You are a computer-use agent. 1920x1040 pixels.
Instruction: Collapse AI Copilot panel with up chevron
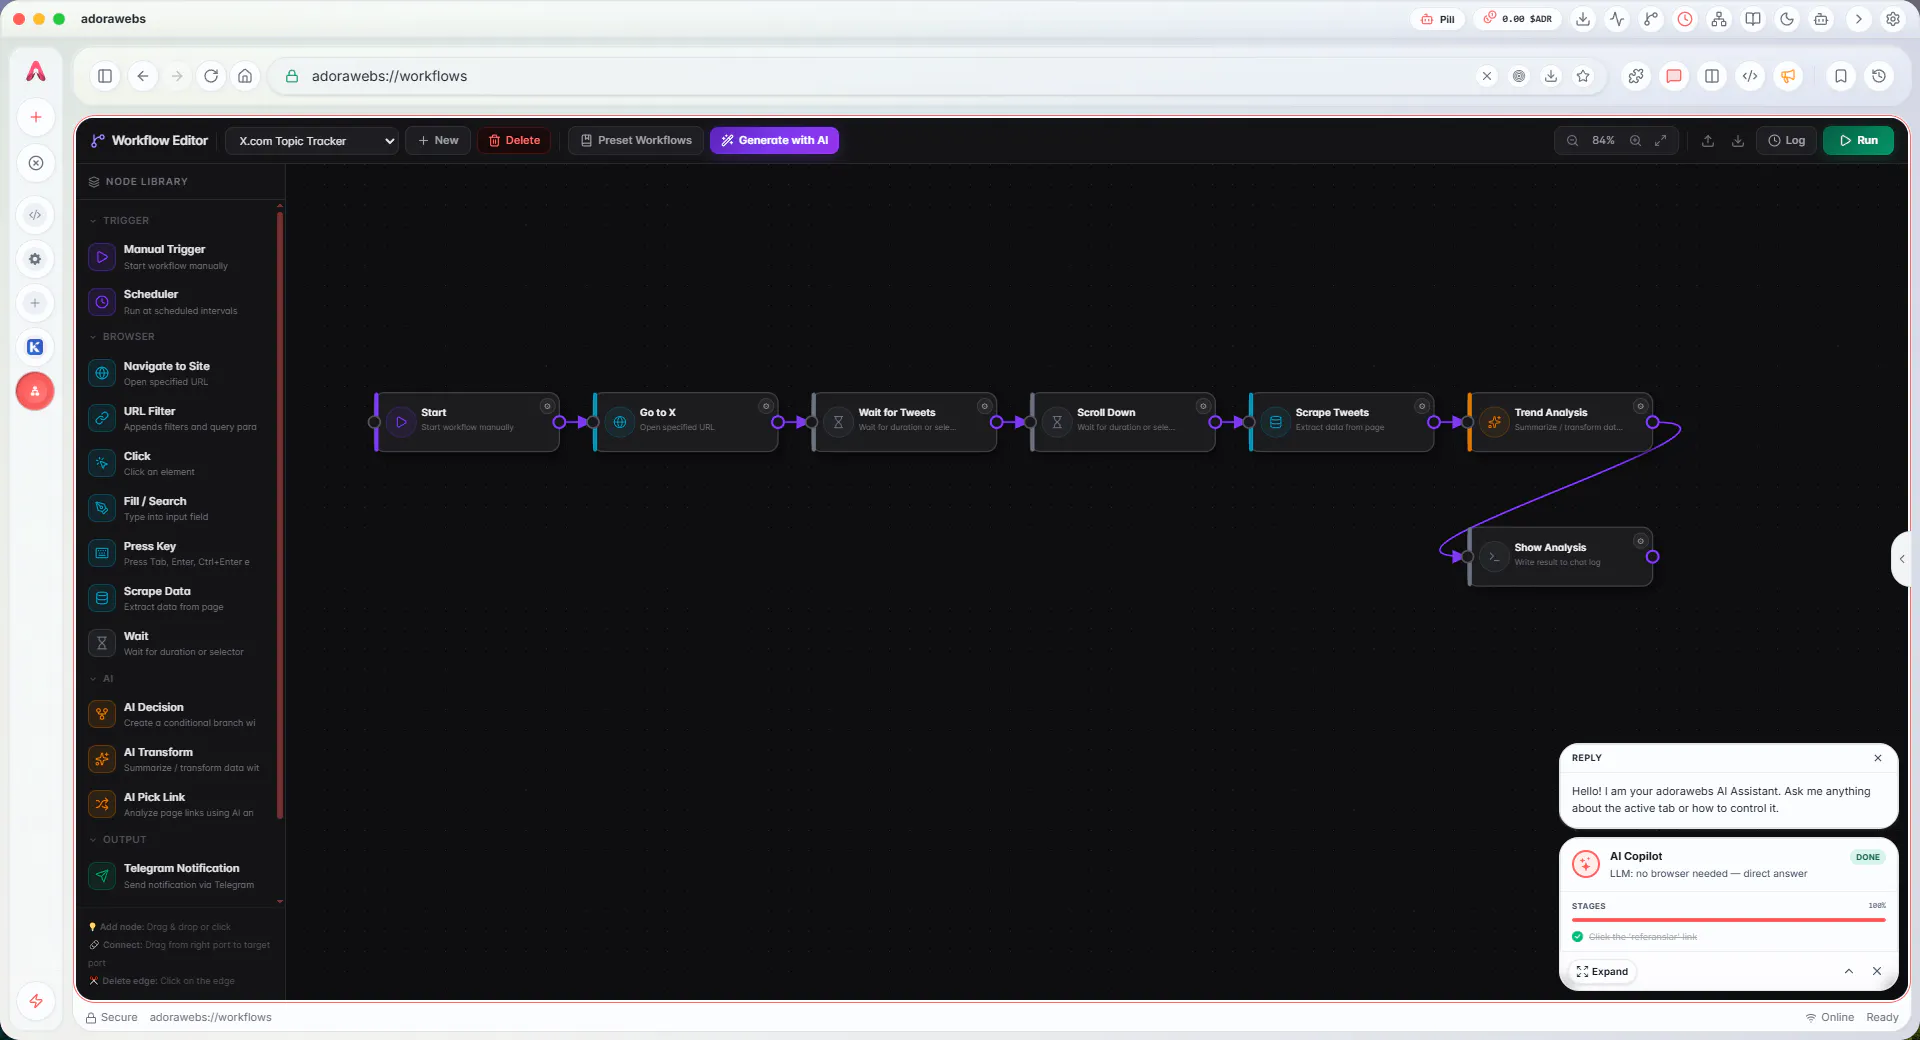pos(1849,972)
